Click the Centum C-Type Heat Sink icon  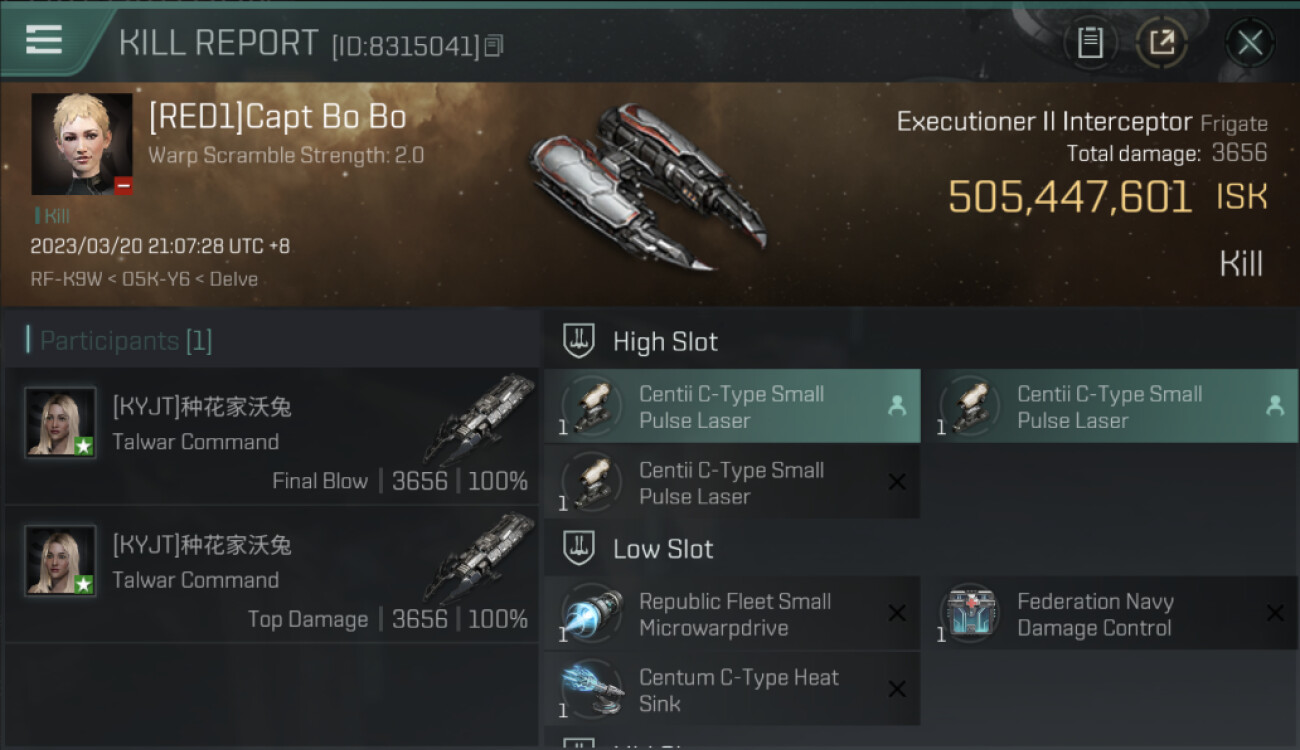tap(592, 689)
